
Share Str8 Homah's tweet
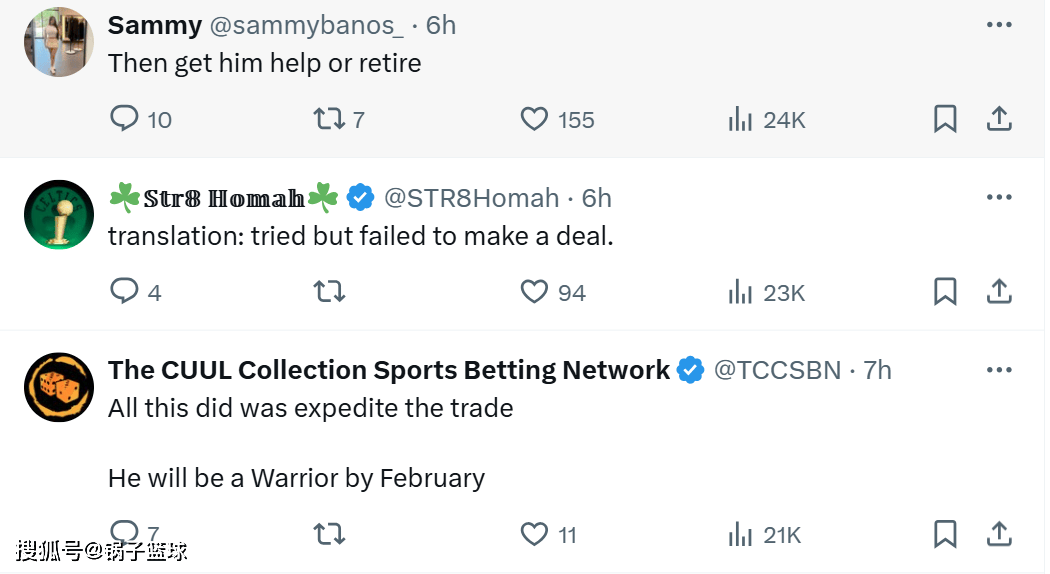[999, 292]
